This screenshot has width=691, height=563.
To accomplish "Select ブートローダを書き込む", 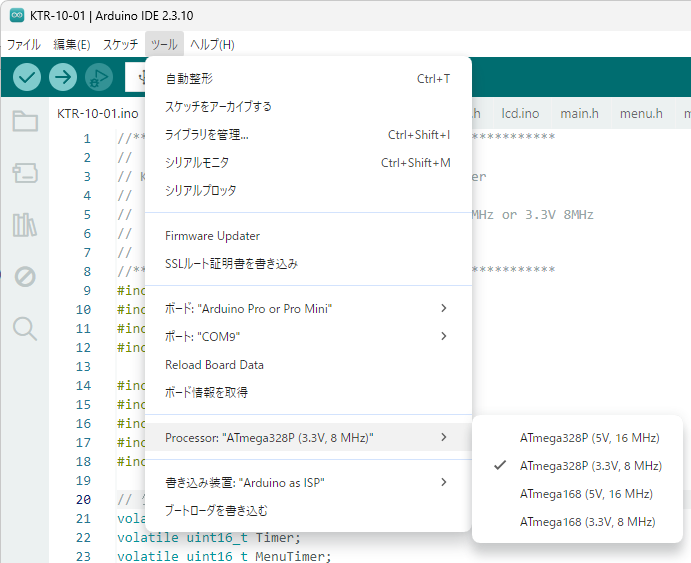I will click(x=308, y=511).
